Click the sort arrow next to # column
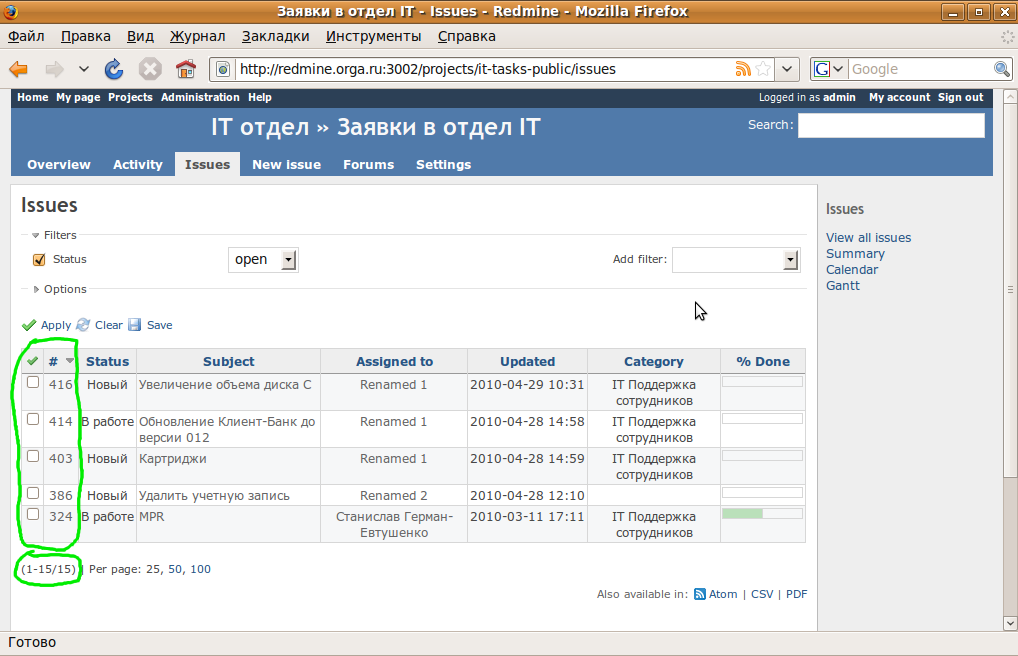The width and height of the screenshot is (1018, 656). point(70,361)
